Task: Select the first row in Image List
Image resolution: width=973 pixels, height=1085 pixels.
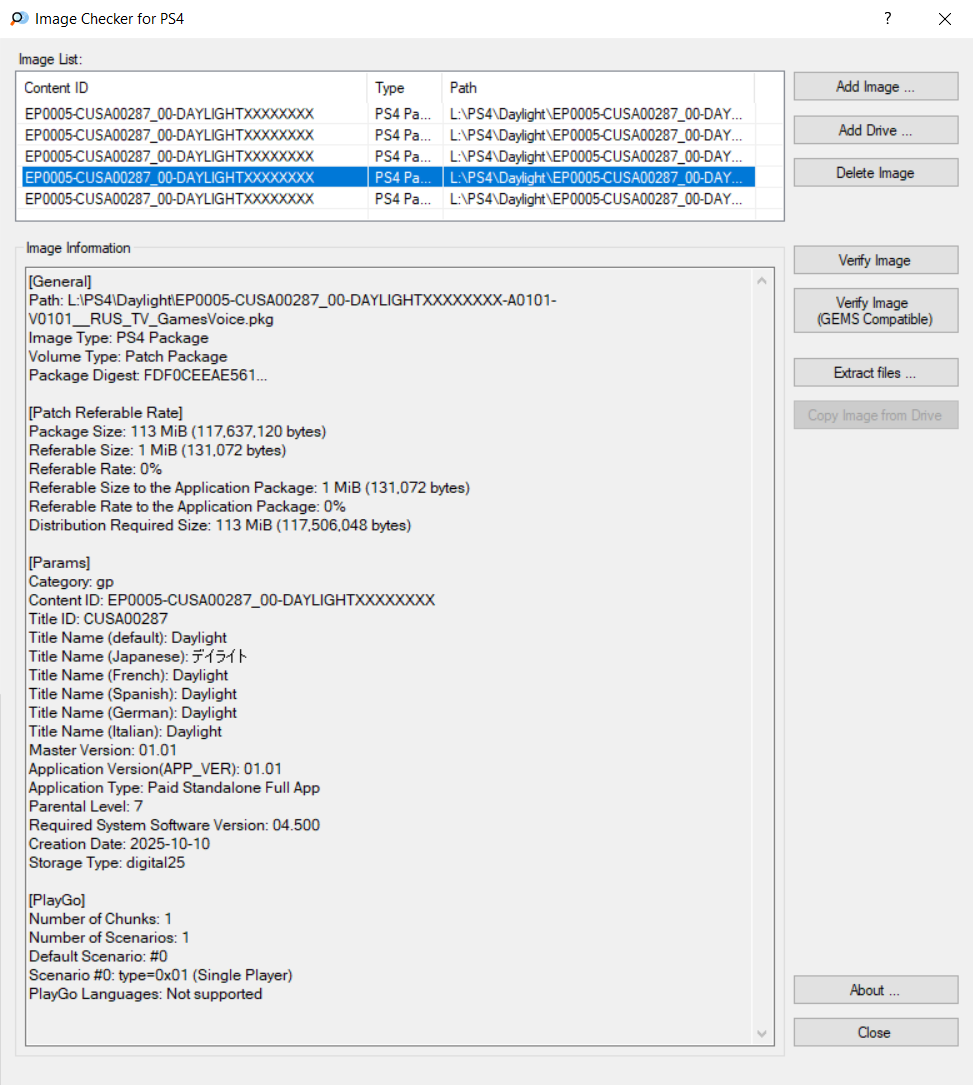Action: tap(170, 114)
